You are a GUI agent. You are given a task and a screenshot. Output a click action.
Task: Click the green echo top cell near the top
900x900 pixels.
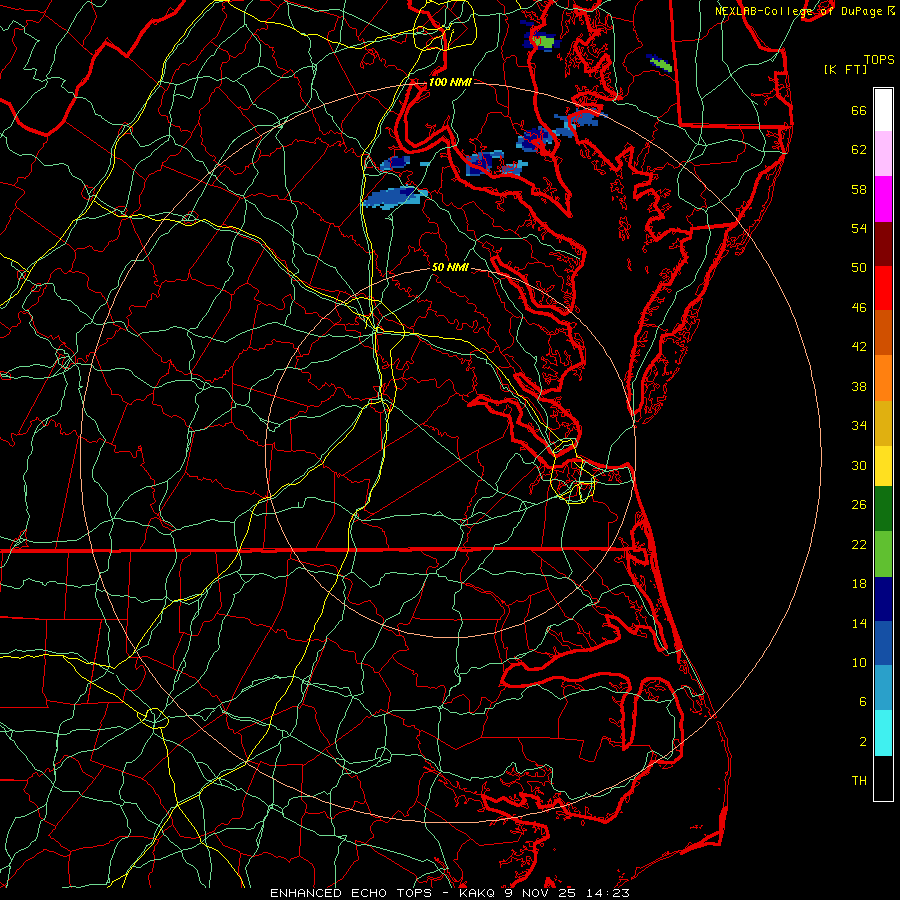coord(543,41)
